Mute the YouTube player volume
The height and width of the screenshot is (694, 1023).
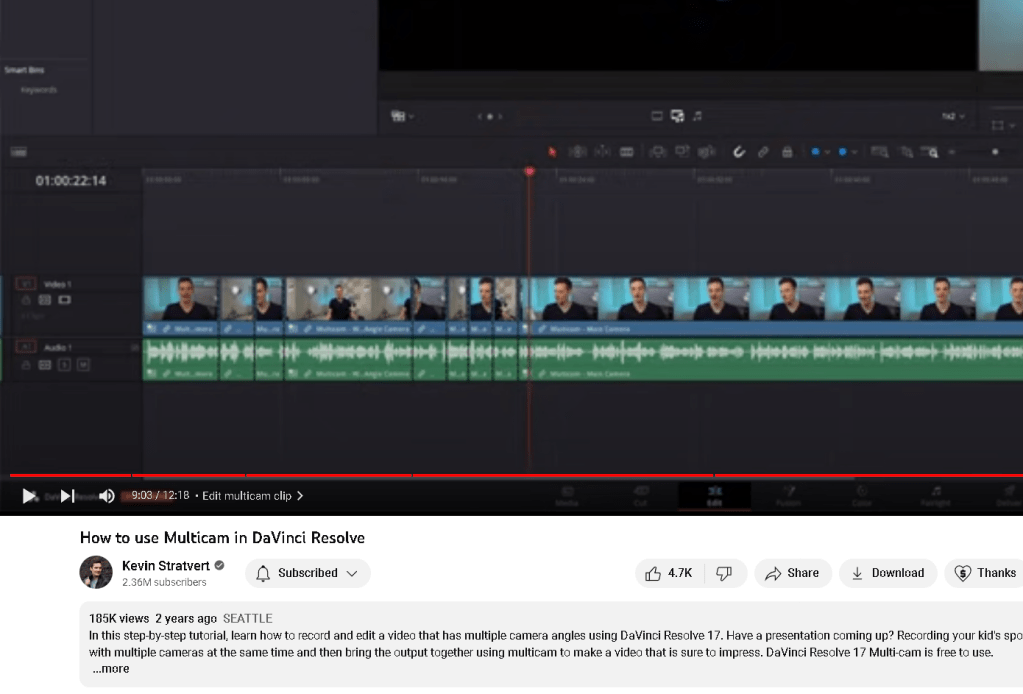pos(107,496)
